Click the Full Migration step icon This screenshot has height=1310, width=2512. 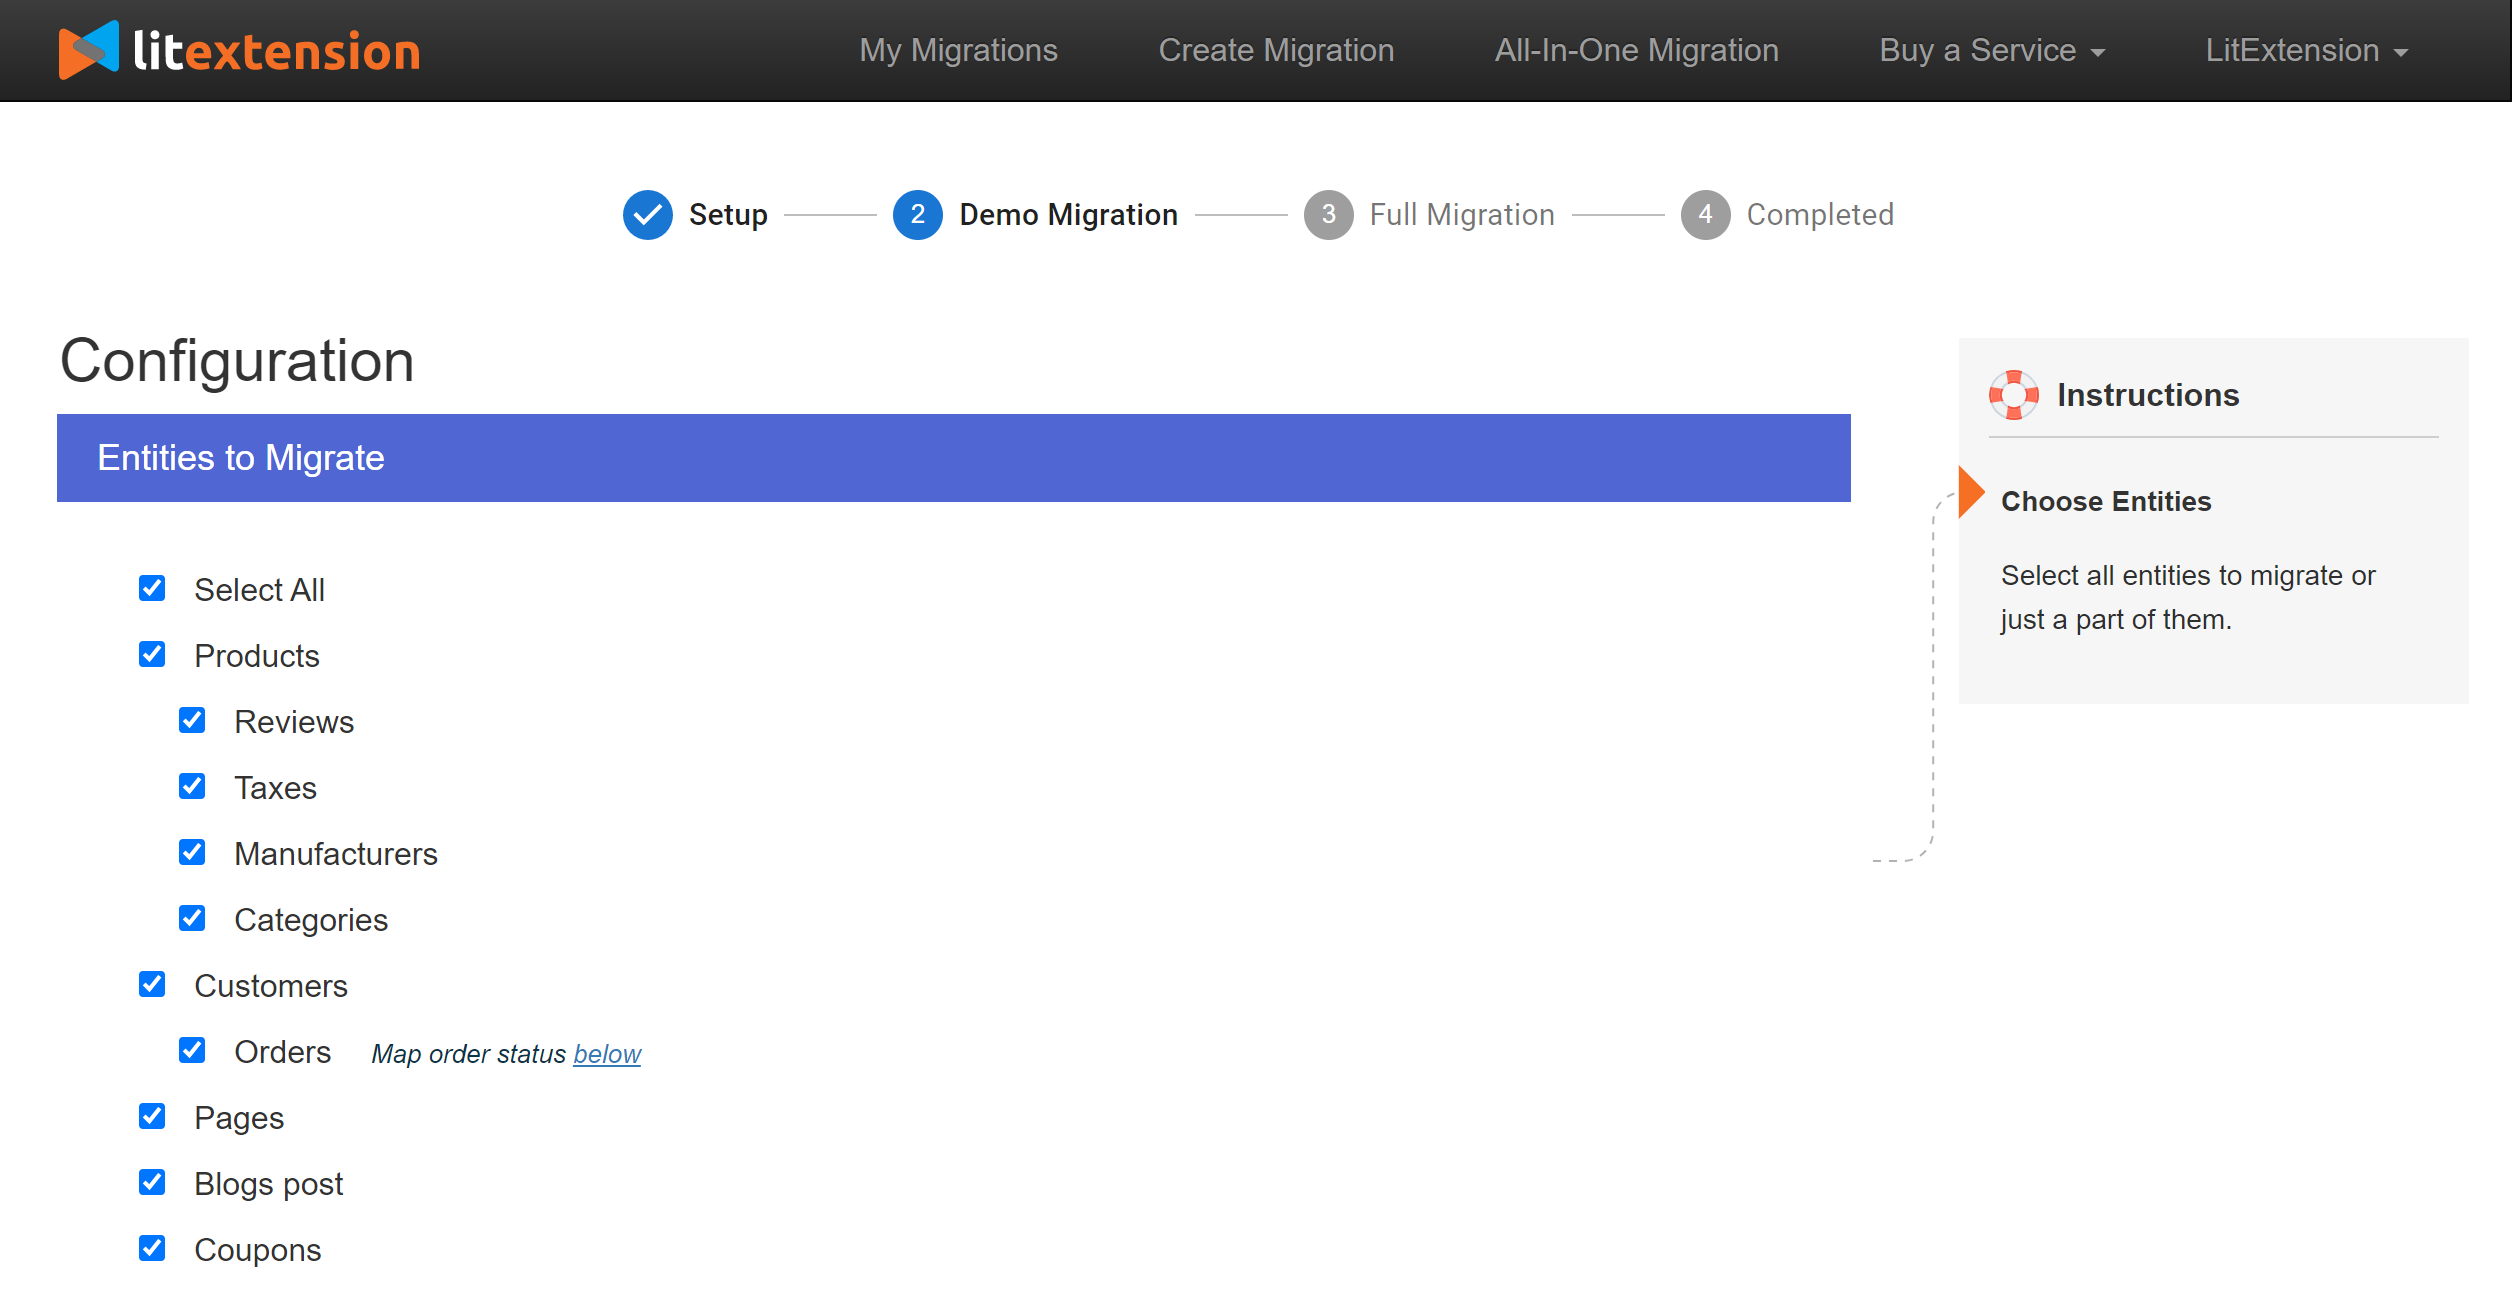click(x=1327, y=213)
